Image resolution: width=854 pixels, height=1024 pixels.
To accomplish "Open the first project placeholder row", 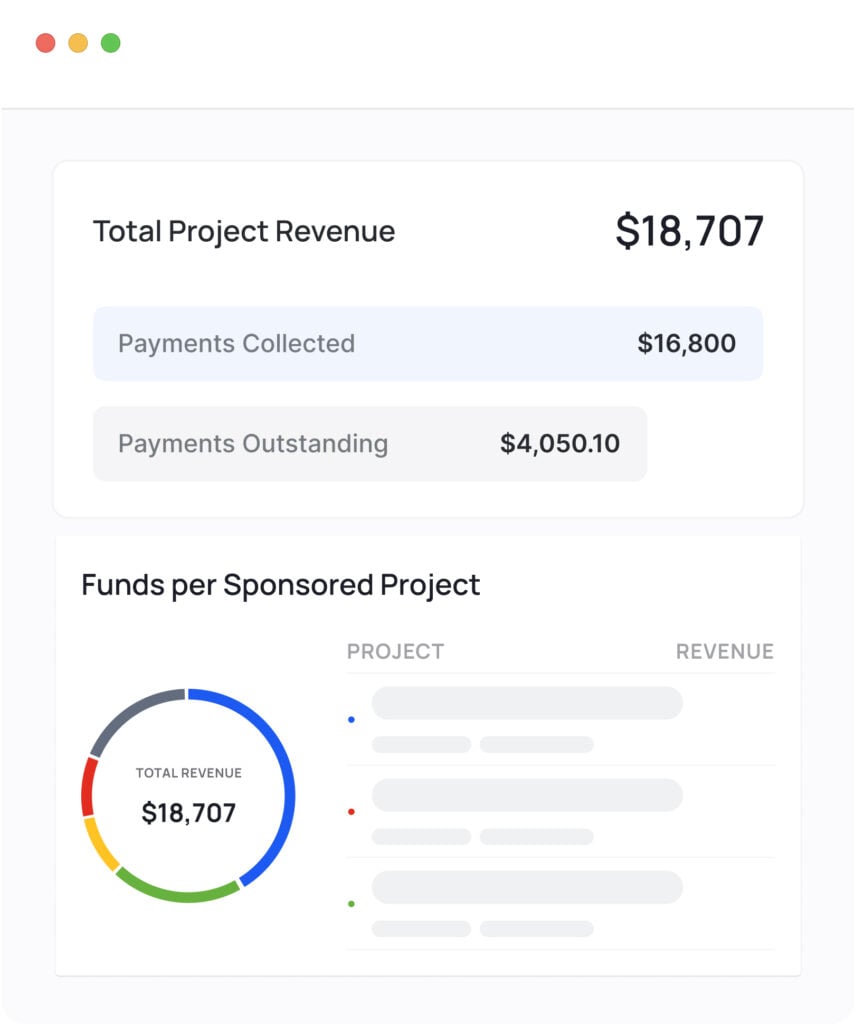I will pyautogui.click(x=560, y=720).
